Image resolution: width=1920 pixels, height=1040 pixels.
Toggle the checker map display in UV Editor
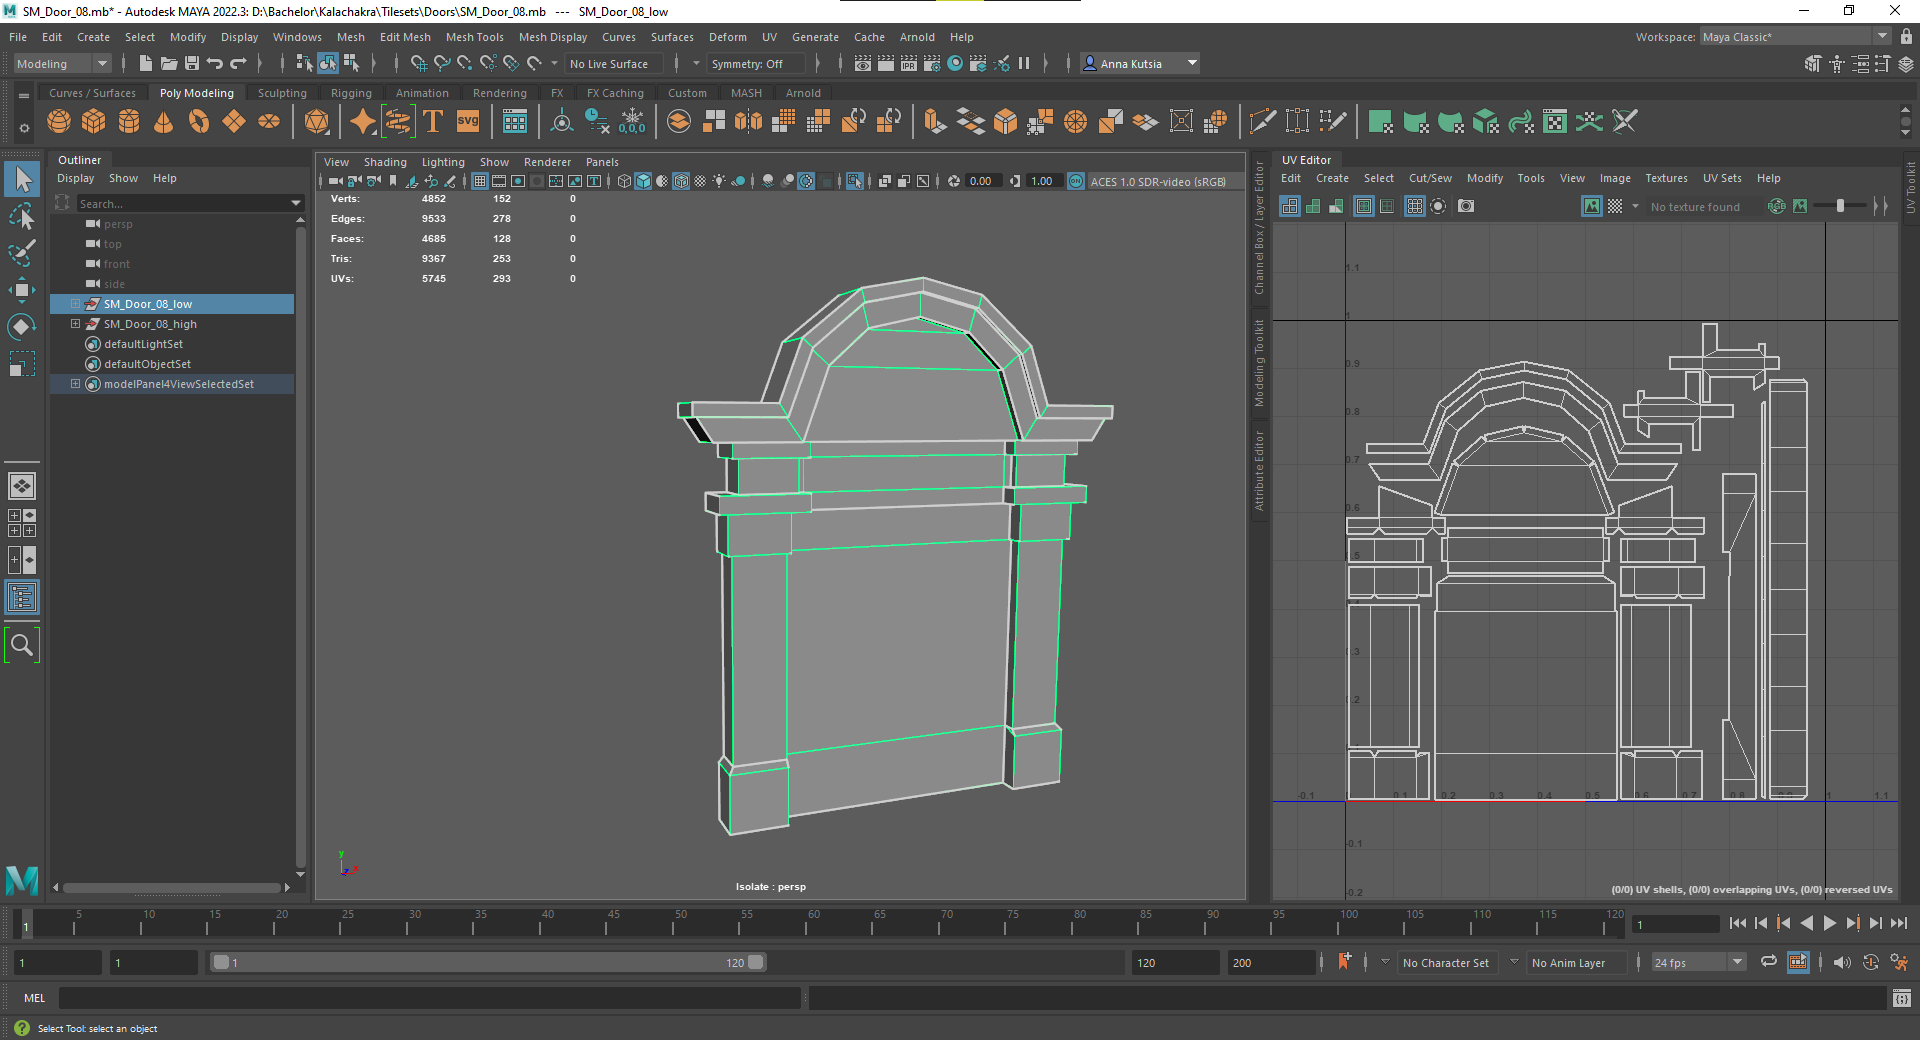tap(1615, 206)
